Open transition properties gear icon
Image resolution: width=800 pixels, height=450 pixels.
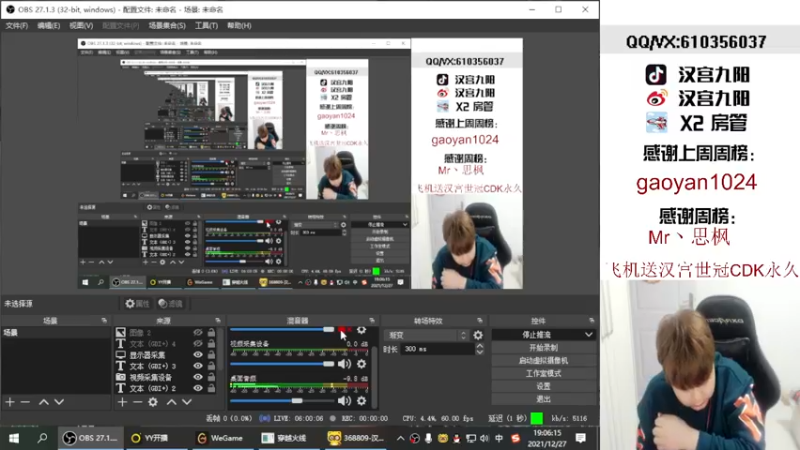[478, 335]
